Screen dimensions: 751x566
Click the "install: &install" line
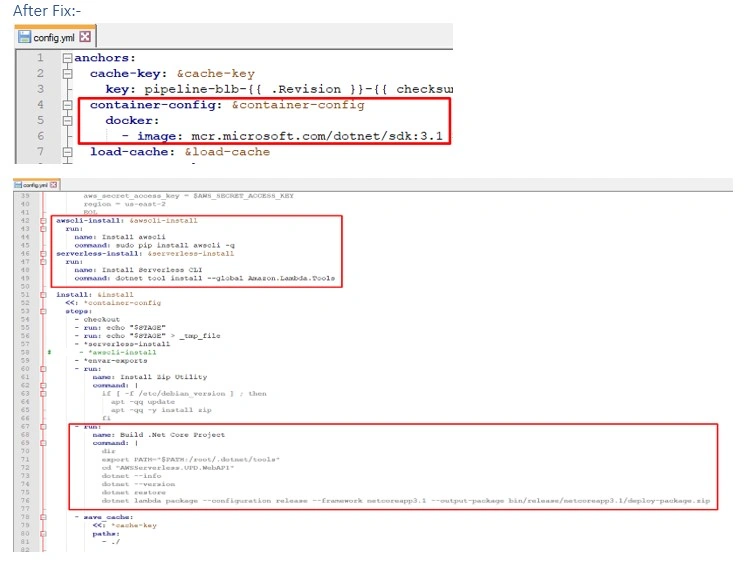click(x=95, y=295)
